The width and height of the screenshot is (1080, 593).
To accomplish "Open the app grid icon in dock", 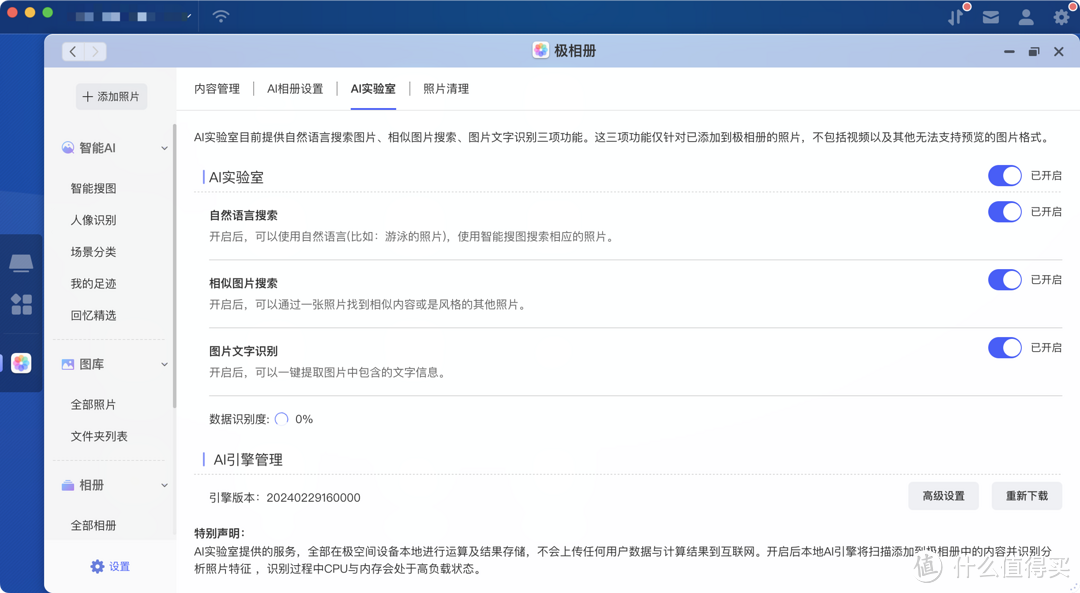I will [21, 304].
